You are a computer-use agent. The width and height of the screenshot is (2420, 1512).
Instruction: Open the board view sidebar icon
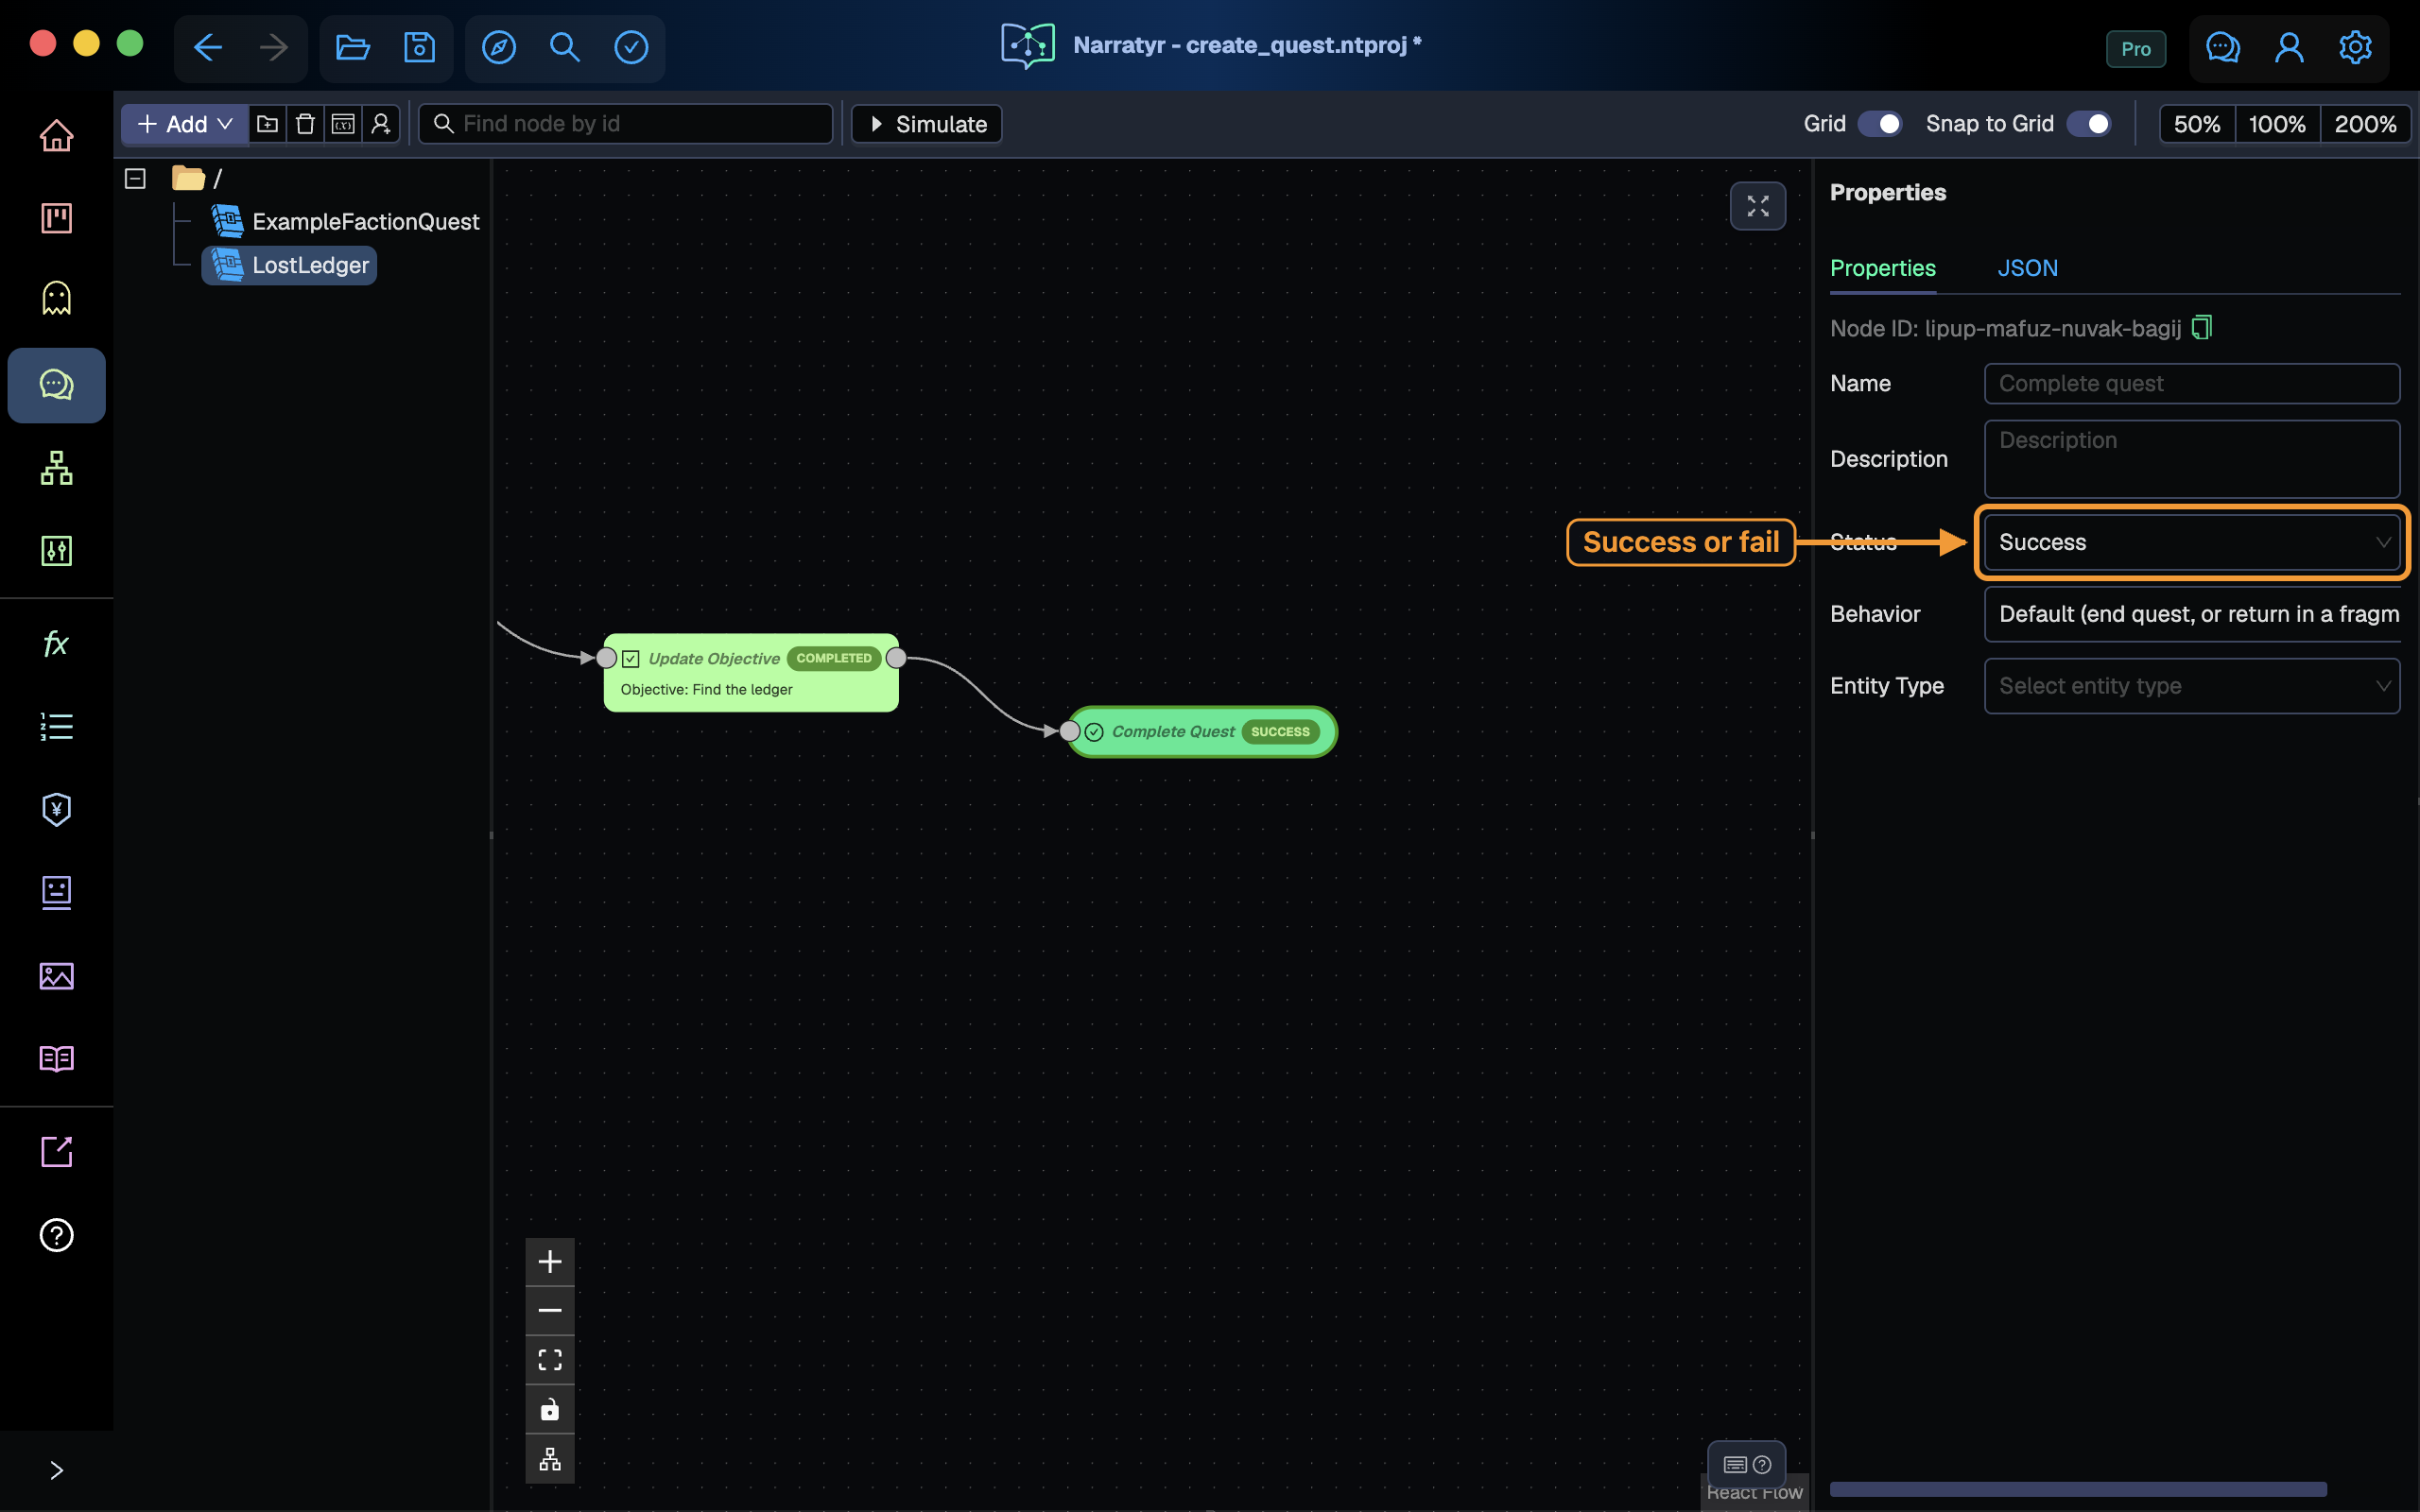point(56,218)
